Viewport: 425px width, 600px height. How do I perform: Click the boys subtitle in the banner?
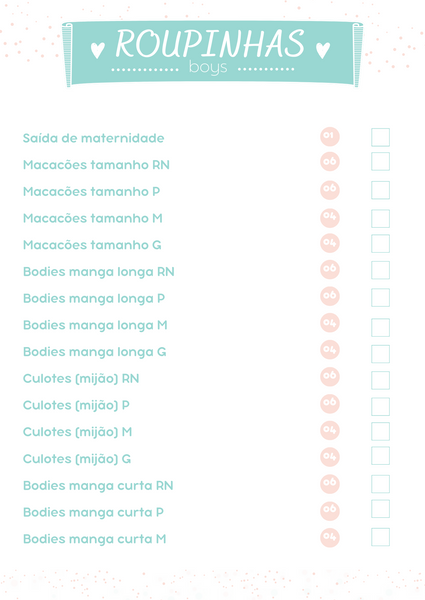[208, 67]
